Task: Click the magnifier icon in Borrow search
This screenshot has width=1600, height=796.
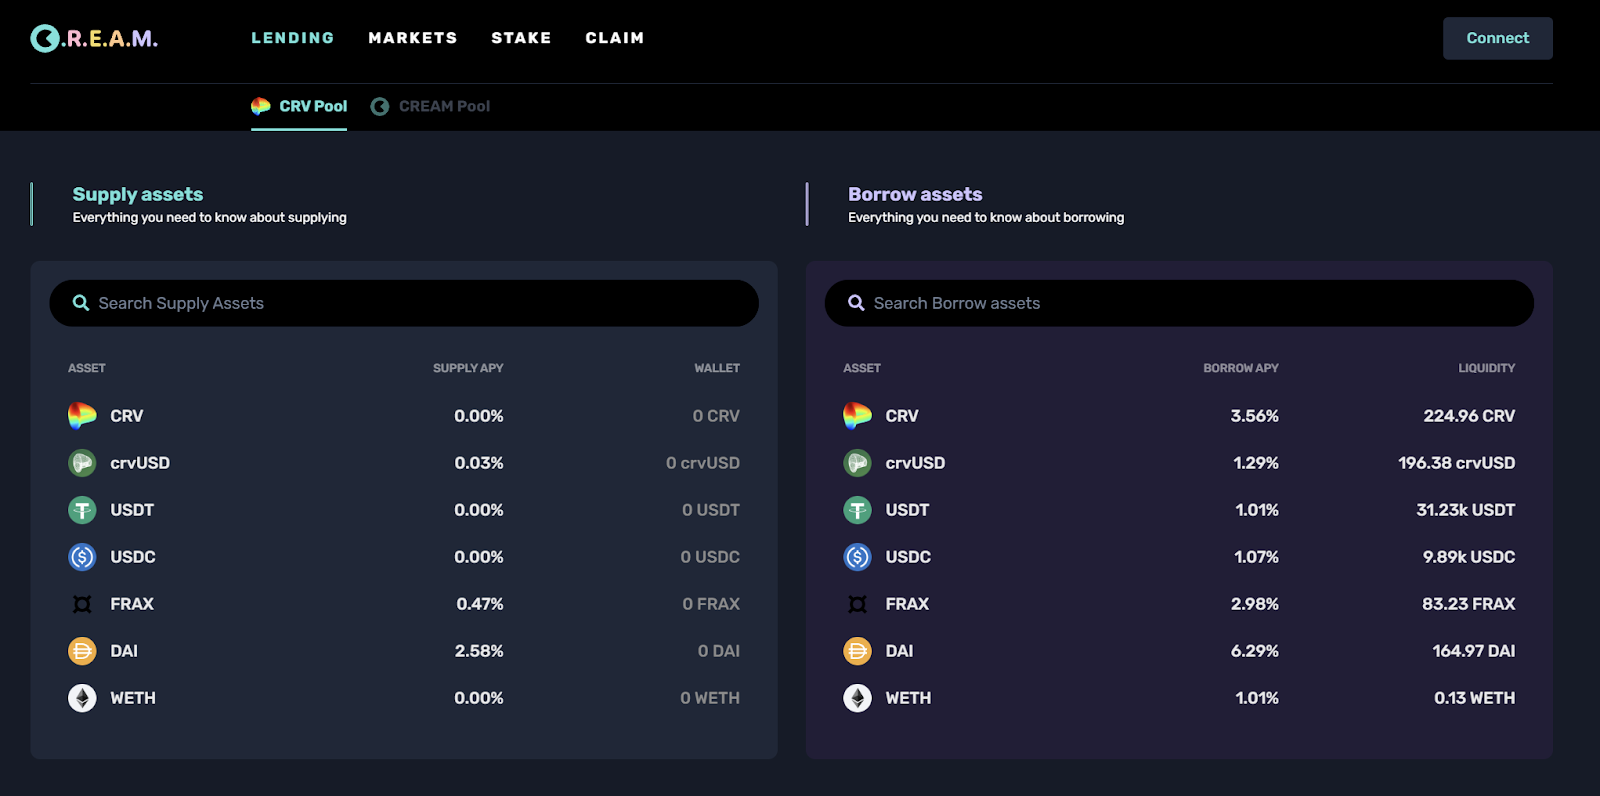Action: click(x=856, y=303)
